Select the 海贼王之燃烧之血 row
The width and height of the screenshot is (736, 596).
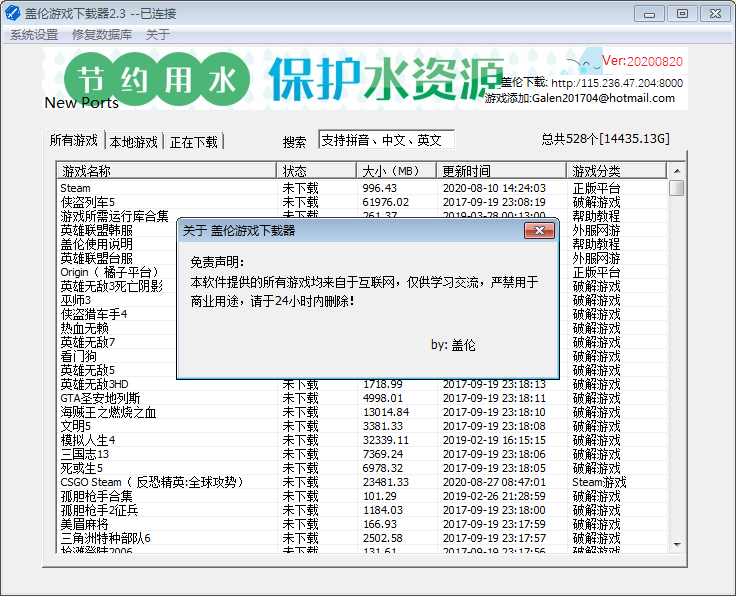click(x=362, y=412)
